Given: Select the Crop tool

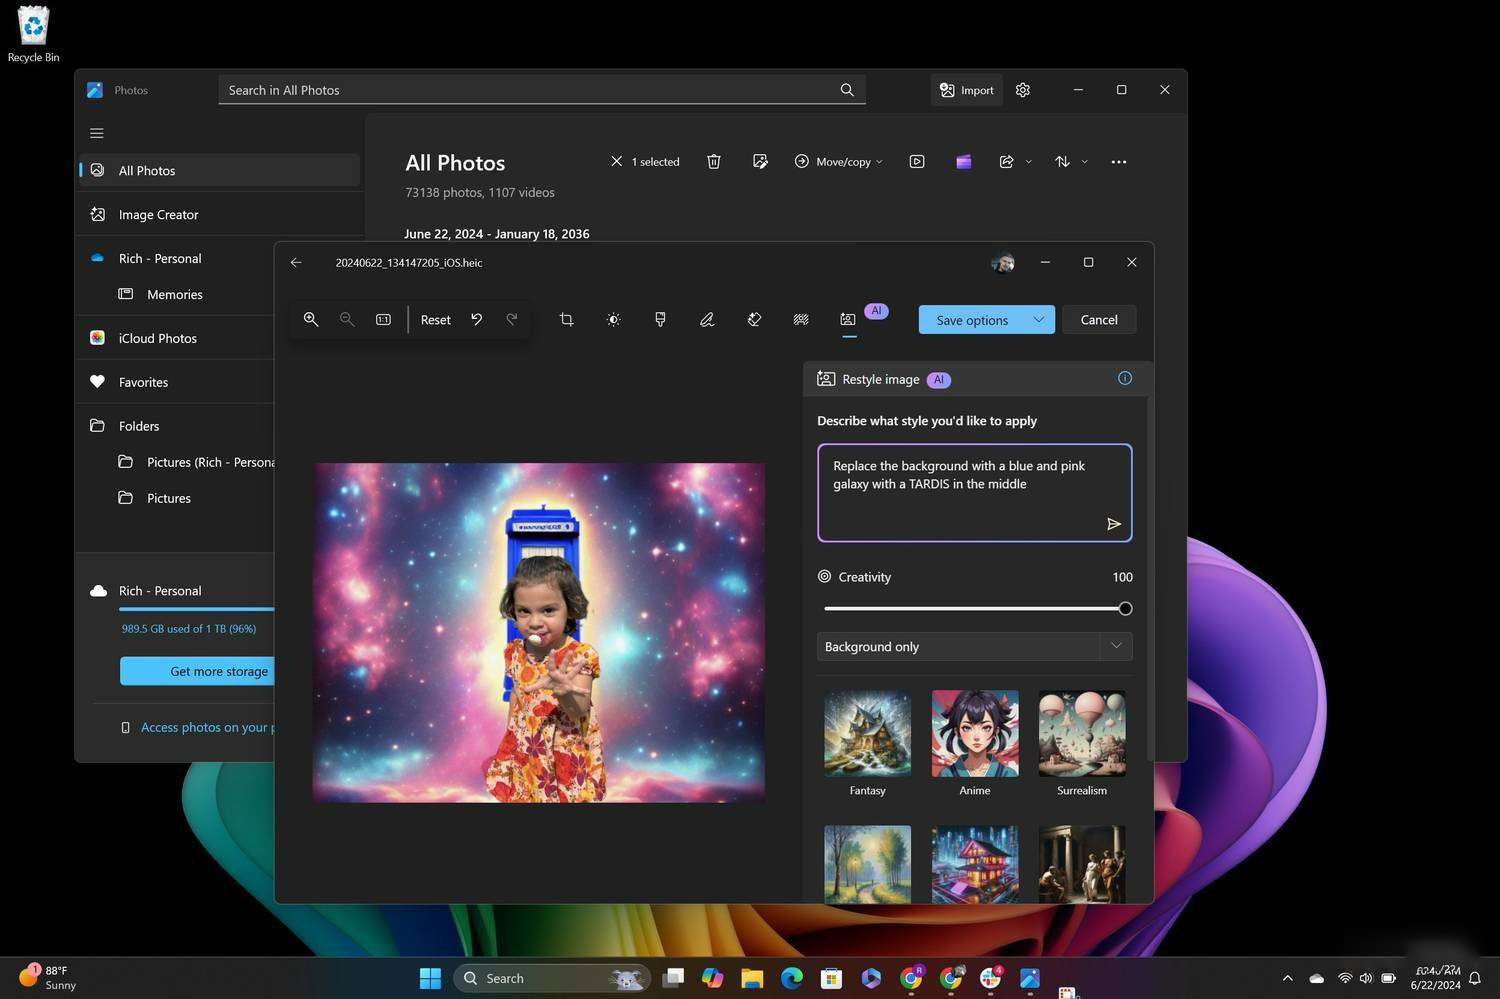Looking at the screenshot, I should [566, 319].
